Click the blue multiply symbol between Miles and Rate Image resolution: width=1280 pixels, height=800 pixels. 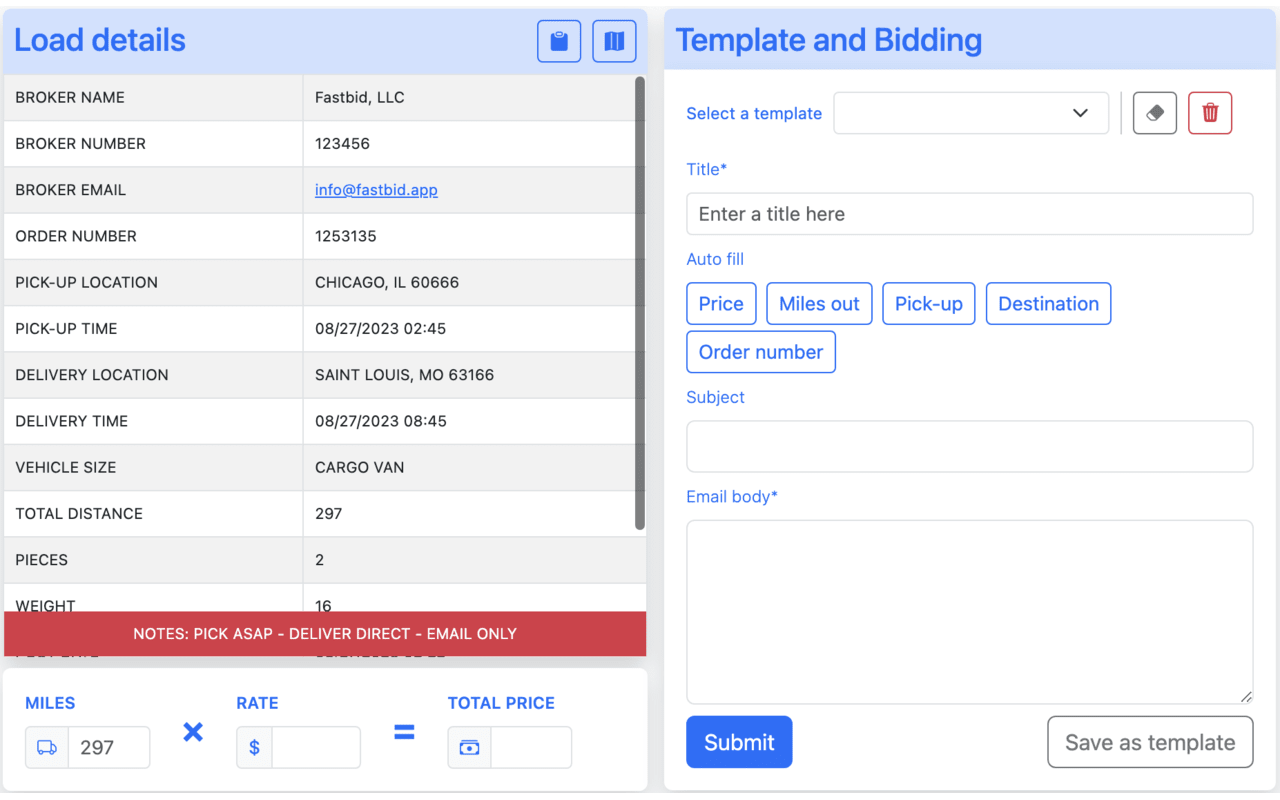(x=192, y=732)
